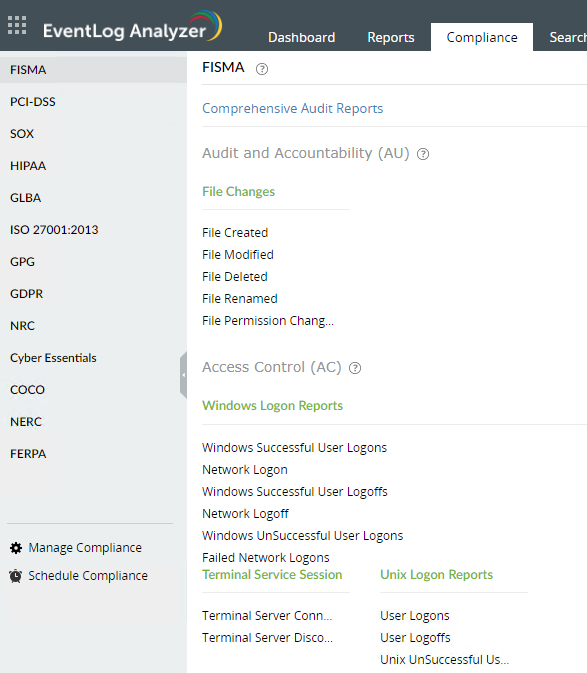The height and width of the screenshot is (673, 587).
Task: Click the FISMA page title
Action: click(x=223, y=67)
